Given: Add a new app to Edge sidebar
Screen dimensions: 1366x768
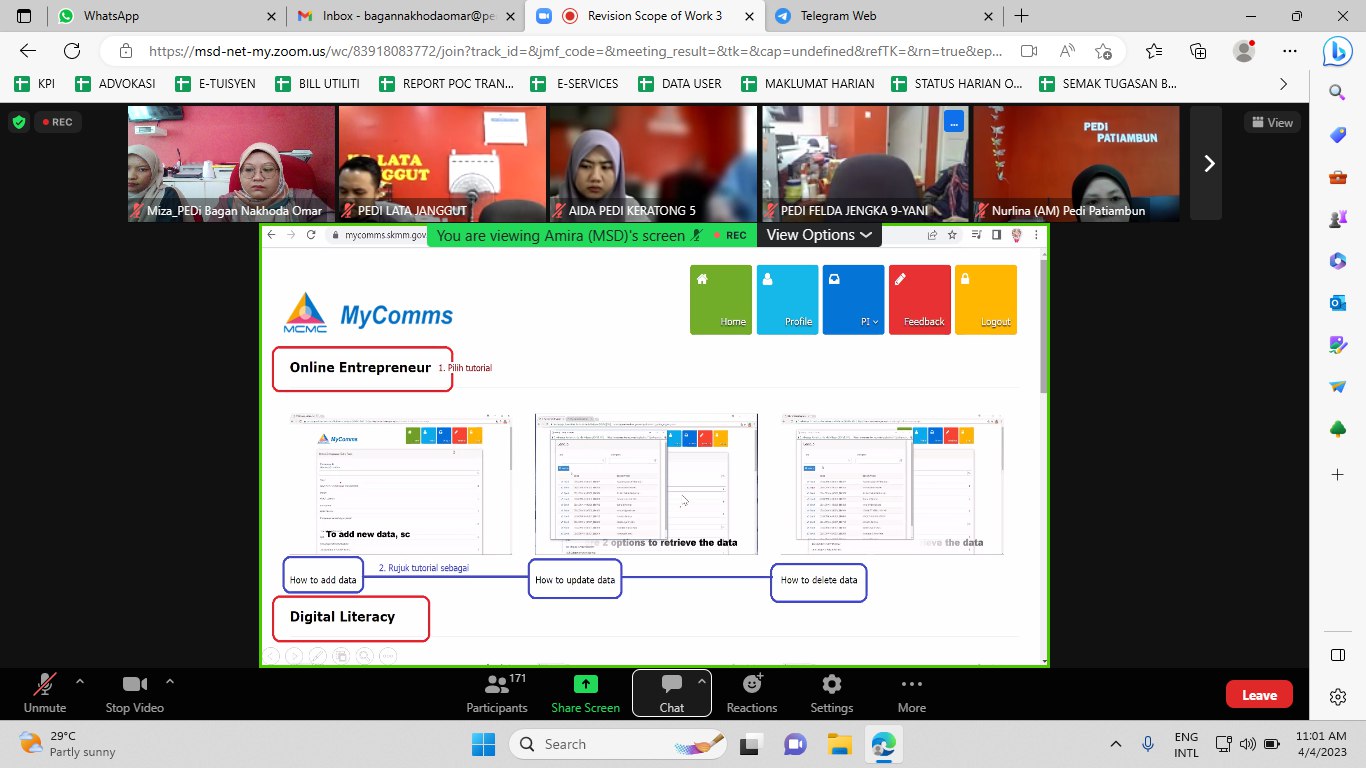Looking at the screenshot, I should pyautogui.click(x=1337, y=473).
